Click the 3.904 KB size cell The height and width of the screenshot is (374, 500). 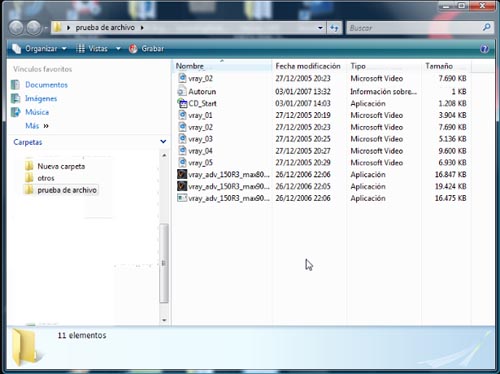(x=452, y=116)
